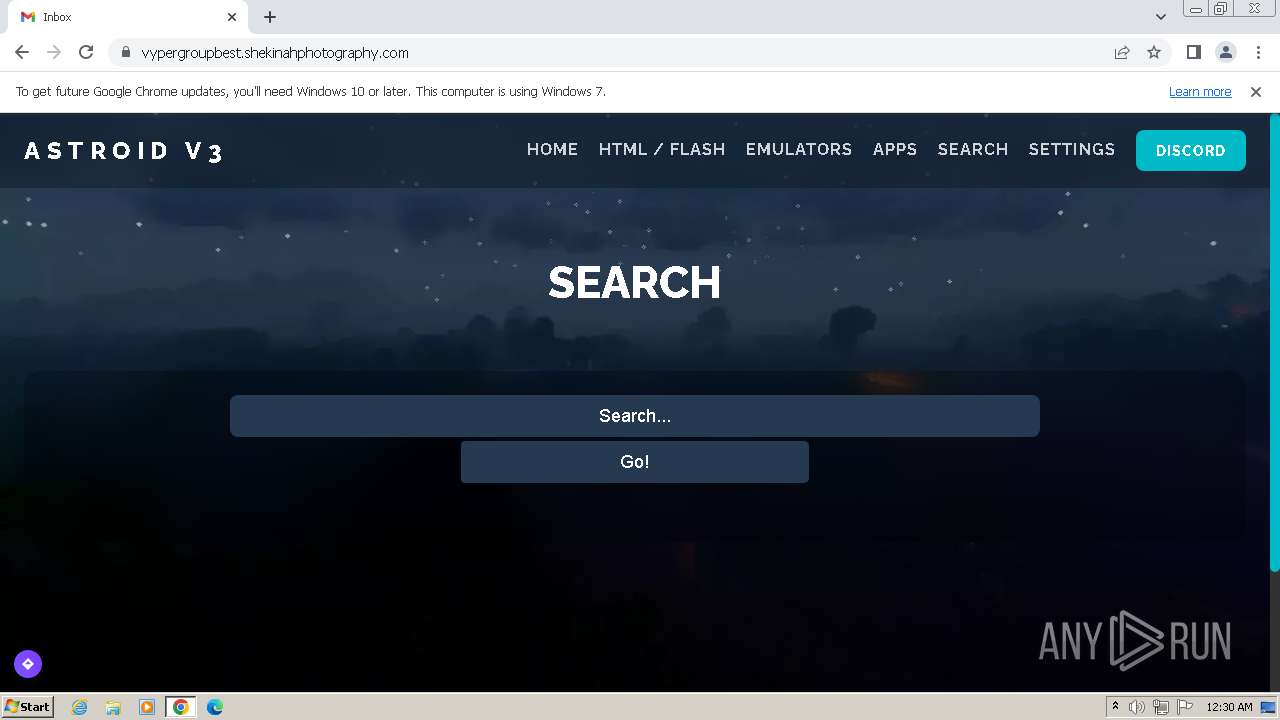Screen dimensions: 1280x720
Task: Open the APPS nav item
Action: (895, 149)
